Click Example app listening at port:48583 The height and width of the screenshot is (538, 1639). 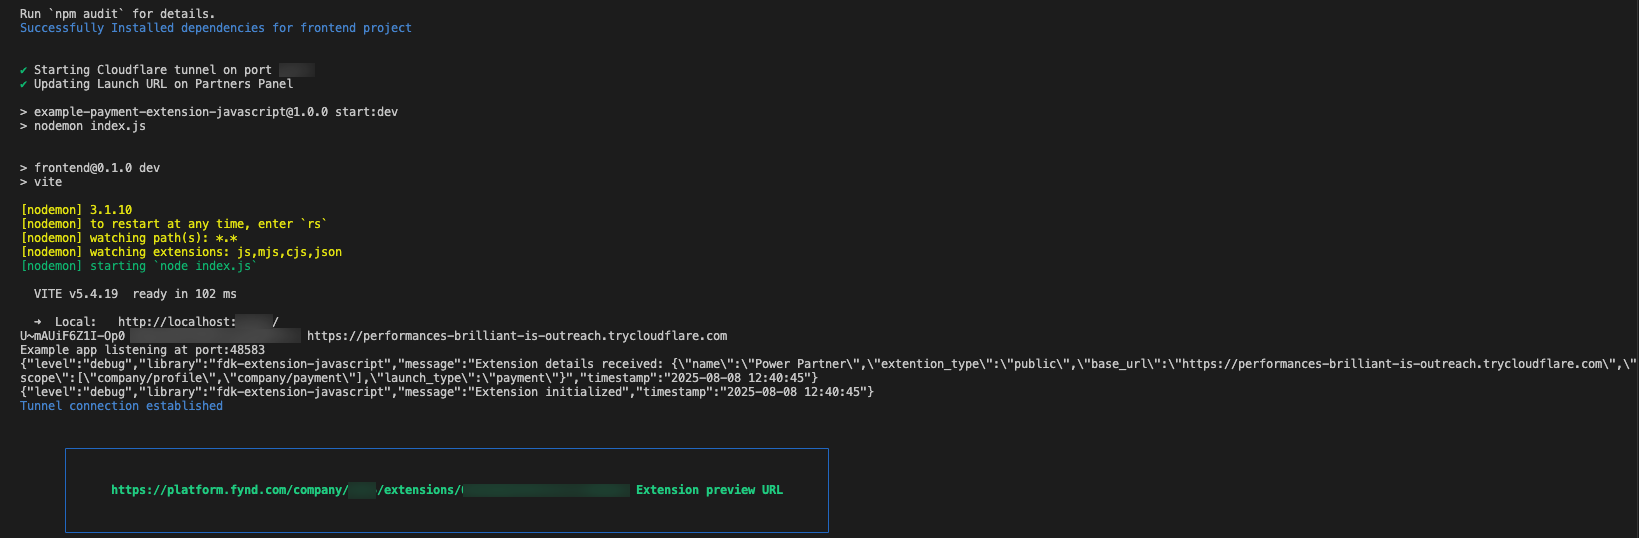coord(142,350)
